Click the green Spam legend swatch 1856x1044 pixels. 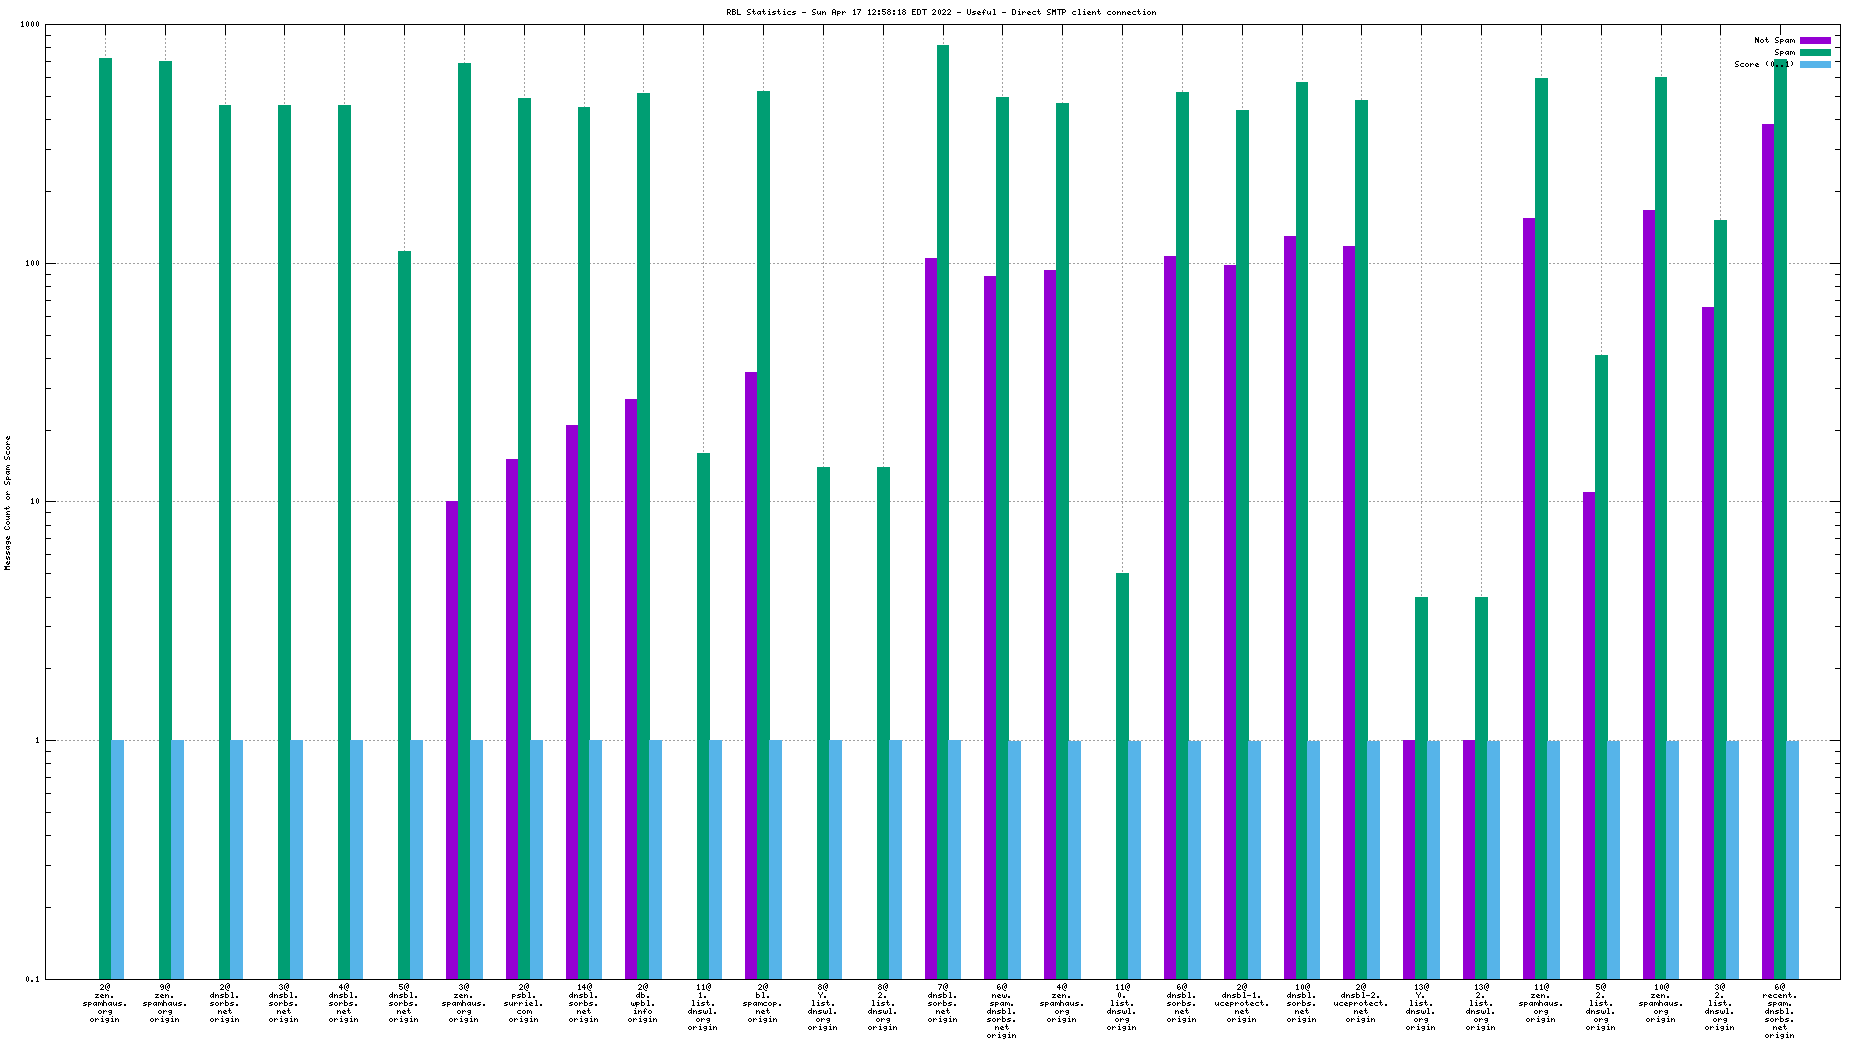[x=1815, y=52]
